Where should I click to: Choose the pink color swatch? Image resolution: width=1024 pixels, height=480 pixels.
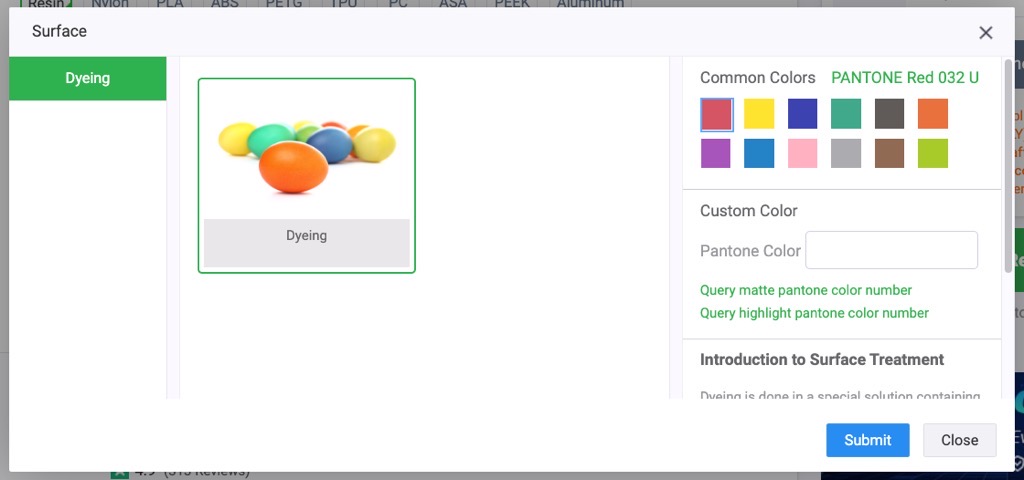[802, 153]
